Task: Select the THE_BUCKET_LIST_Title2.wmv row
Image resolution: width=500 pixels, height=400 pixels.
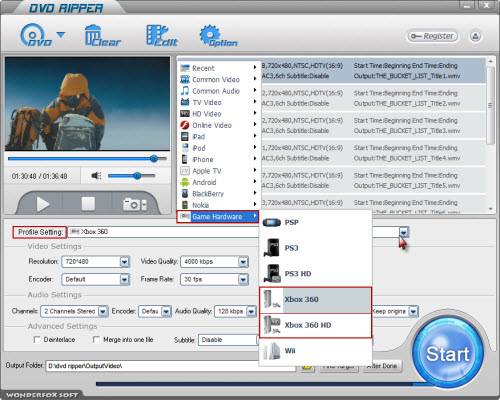Action: pyautogui.click(x=373, y=98)
